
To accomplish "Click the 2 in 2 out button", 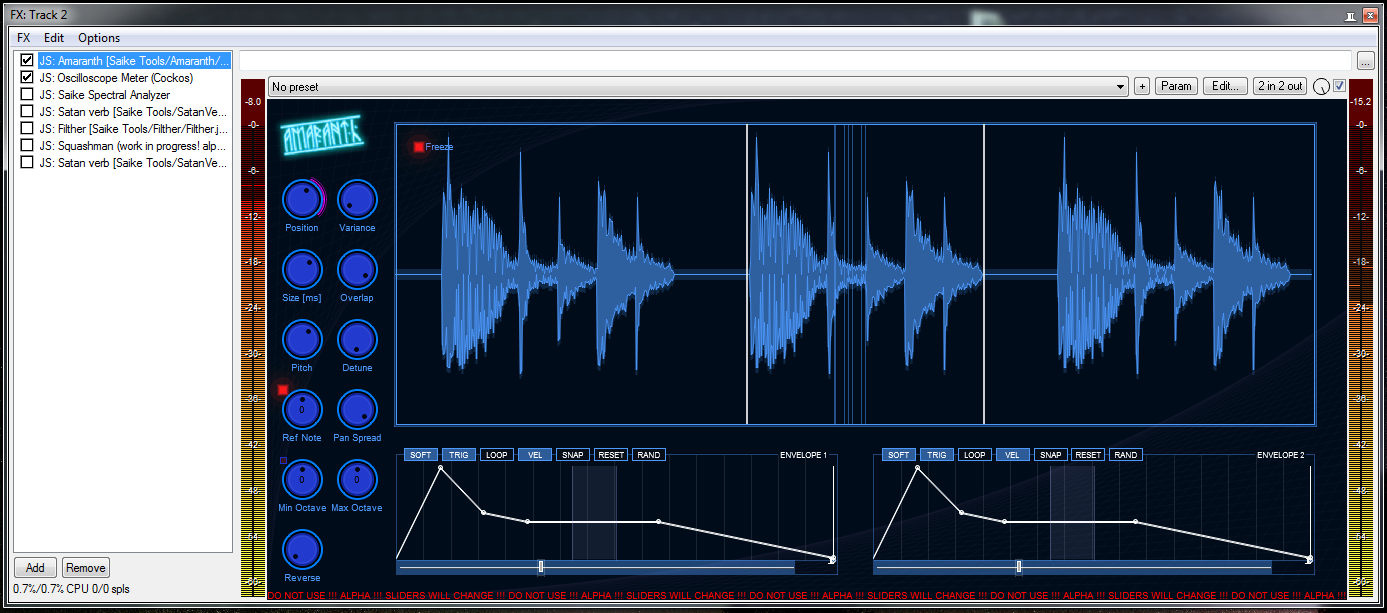I will (x=1280, y=86).
